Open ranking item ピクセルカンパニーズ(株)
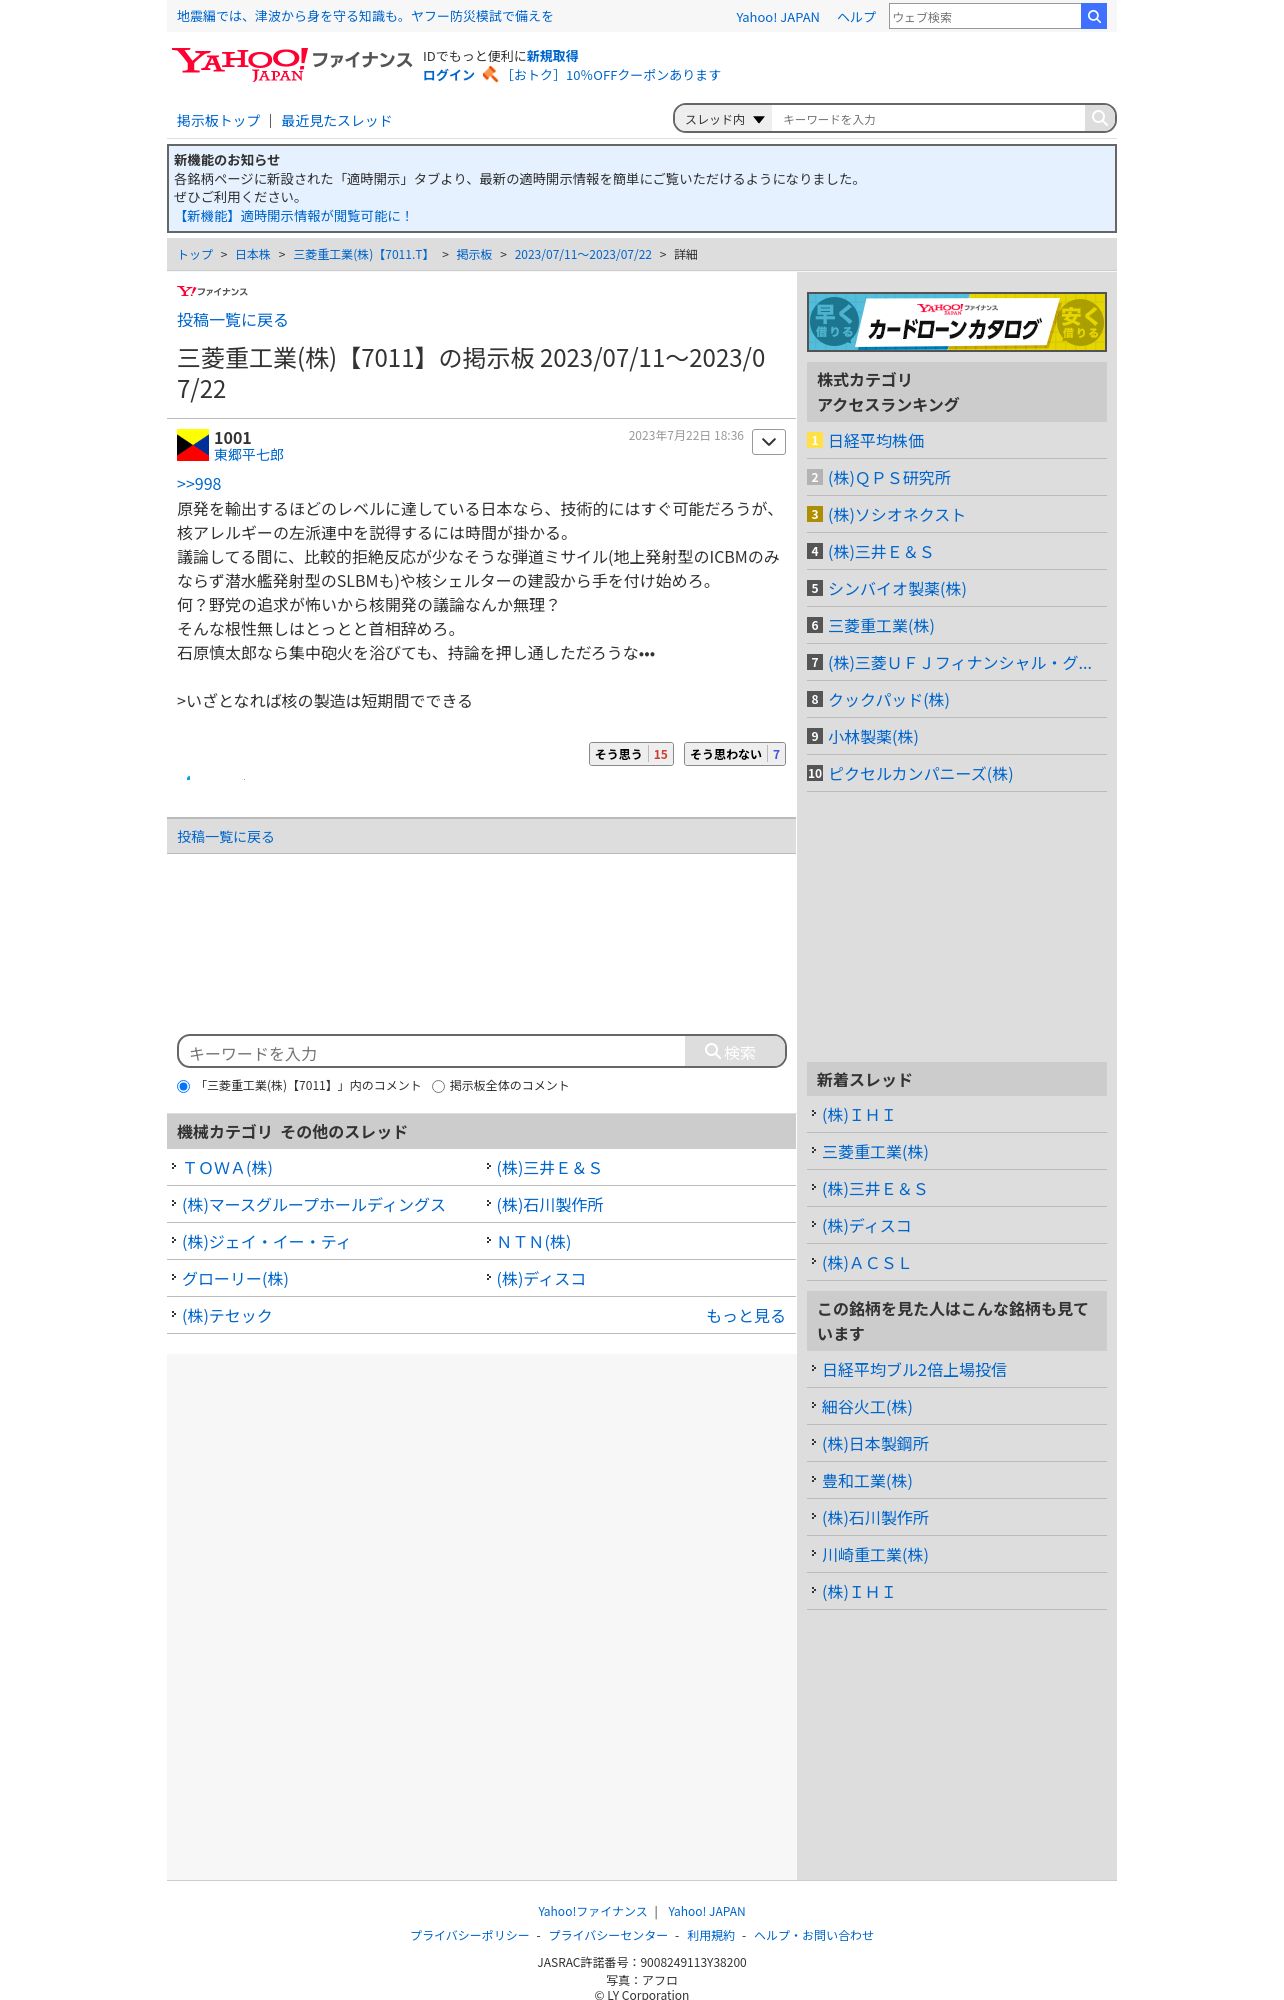 920,774
